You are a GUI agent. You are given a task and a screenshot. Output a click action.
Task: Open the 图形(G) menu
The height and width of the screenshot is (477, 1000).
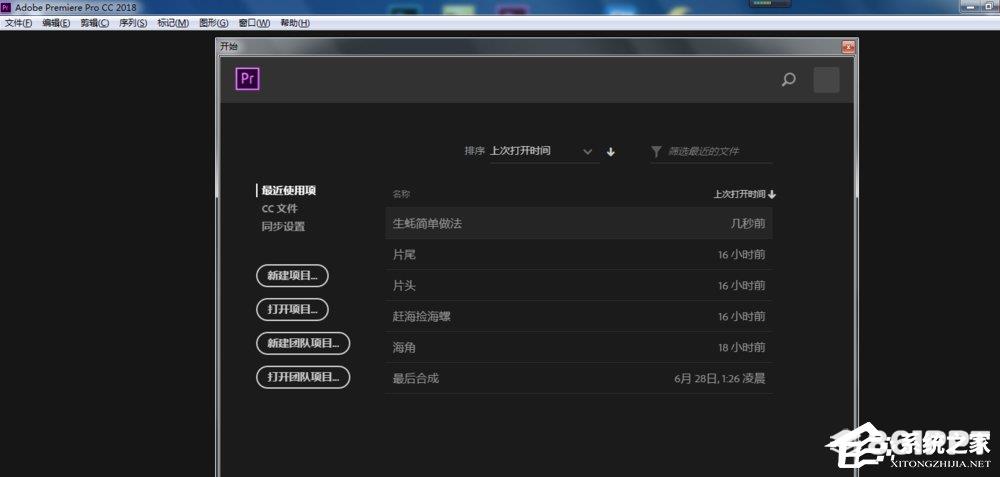tap(214, 23)
